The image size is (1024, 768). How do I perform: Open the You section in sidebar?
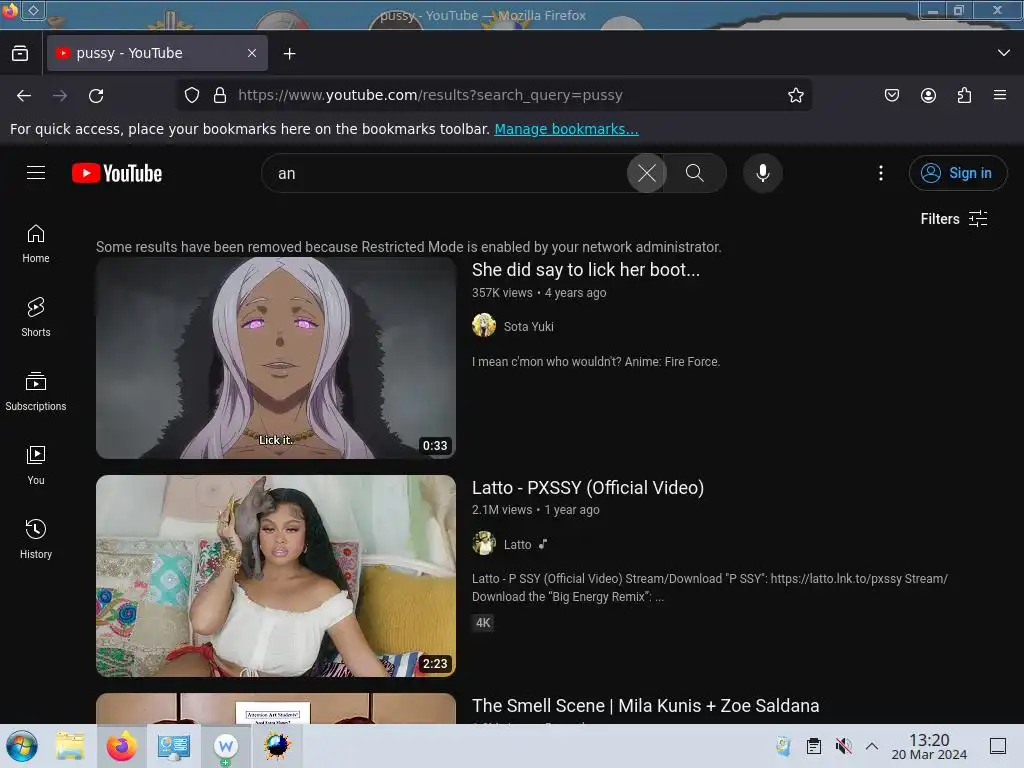36,465
